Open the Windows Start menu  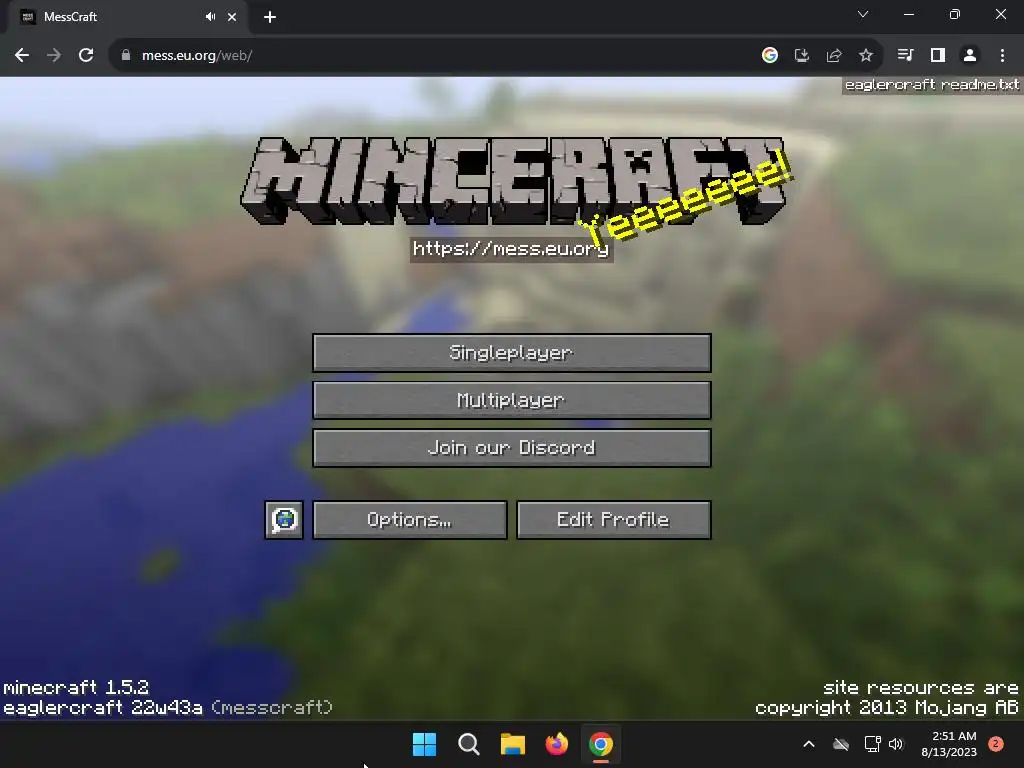(x=424, y=744)
